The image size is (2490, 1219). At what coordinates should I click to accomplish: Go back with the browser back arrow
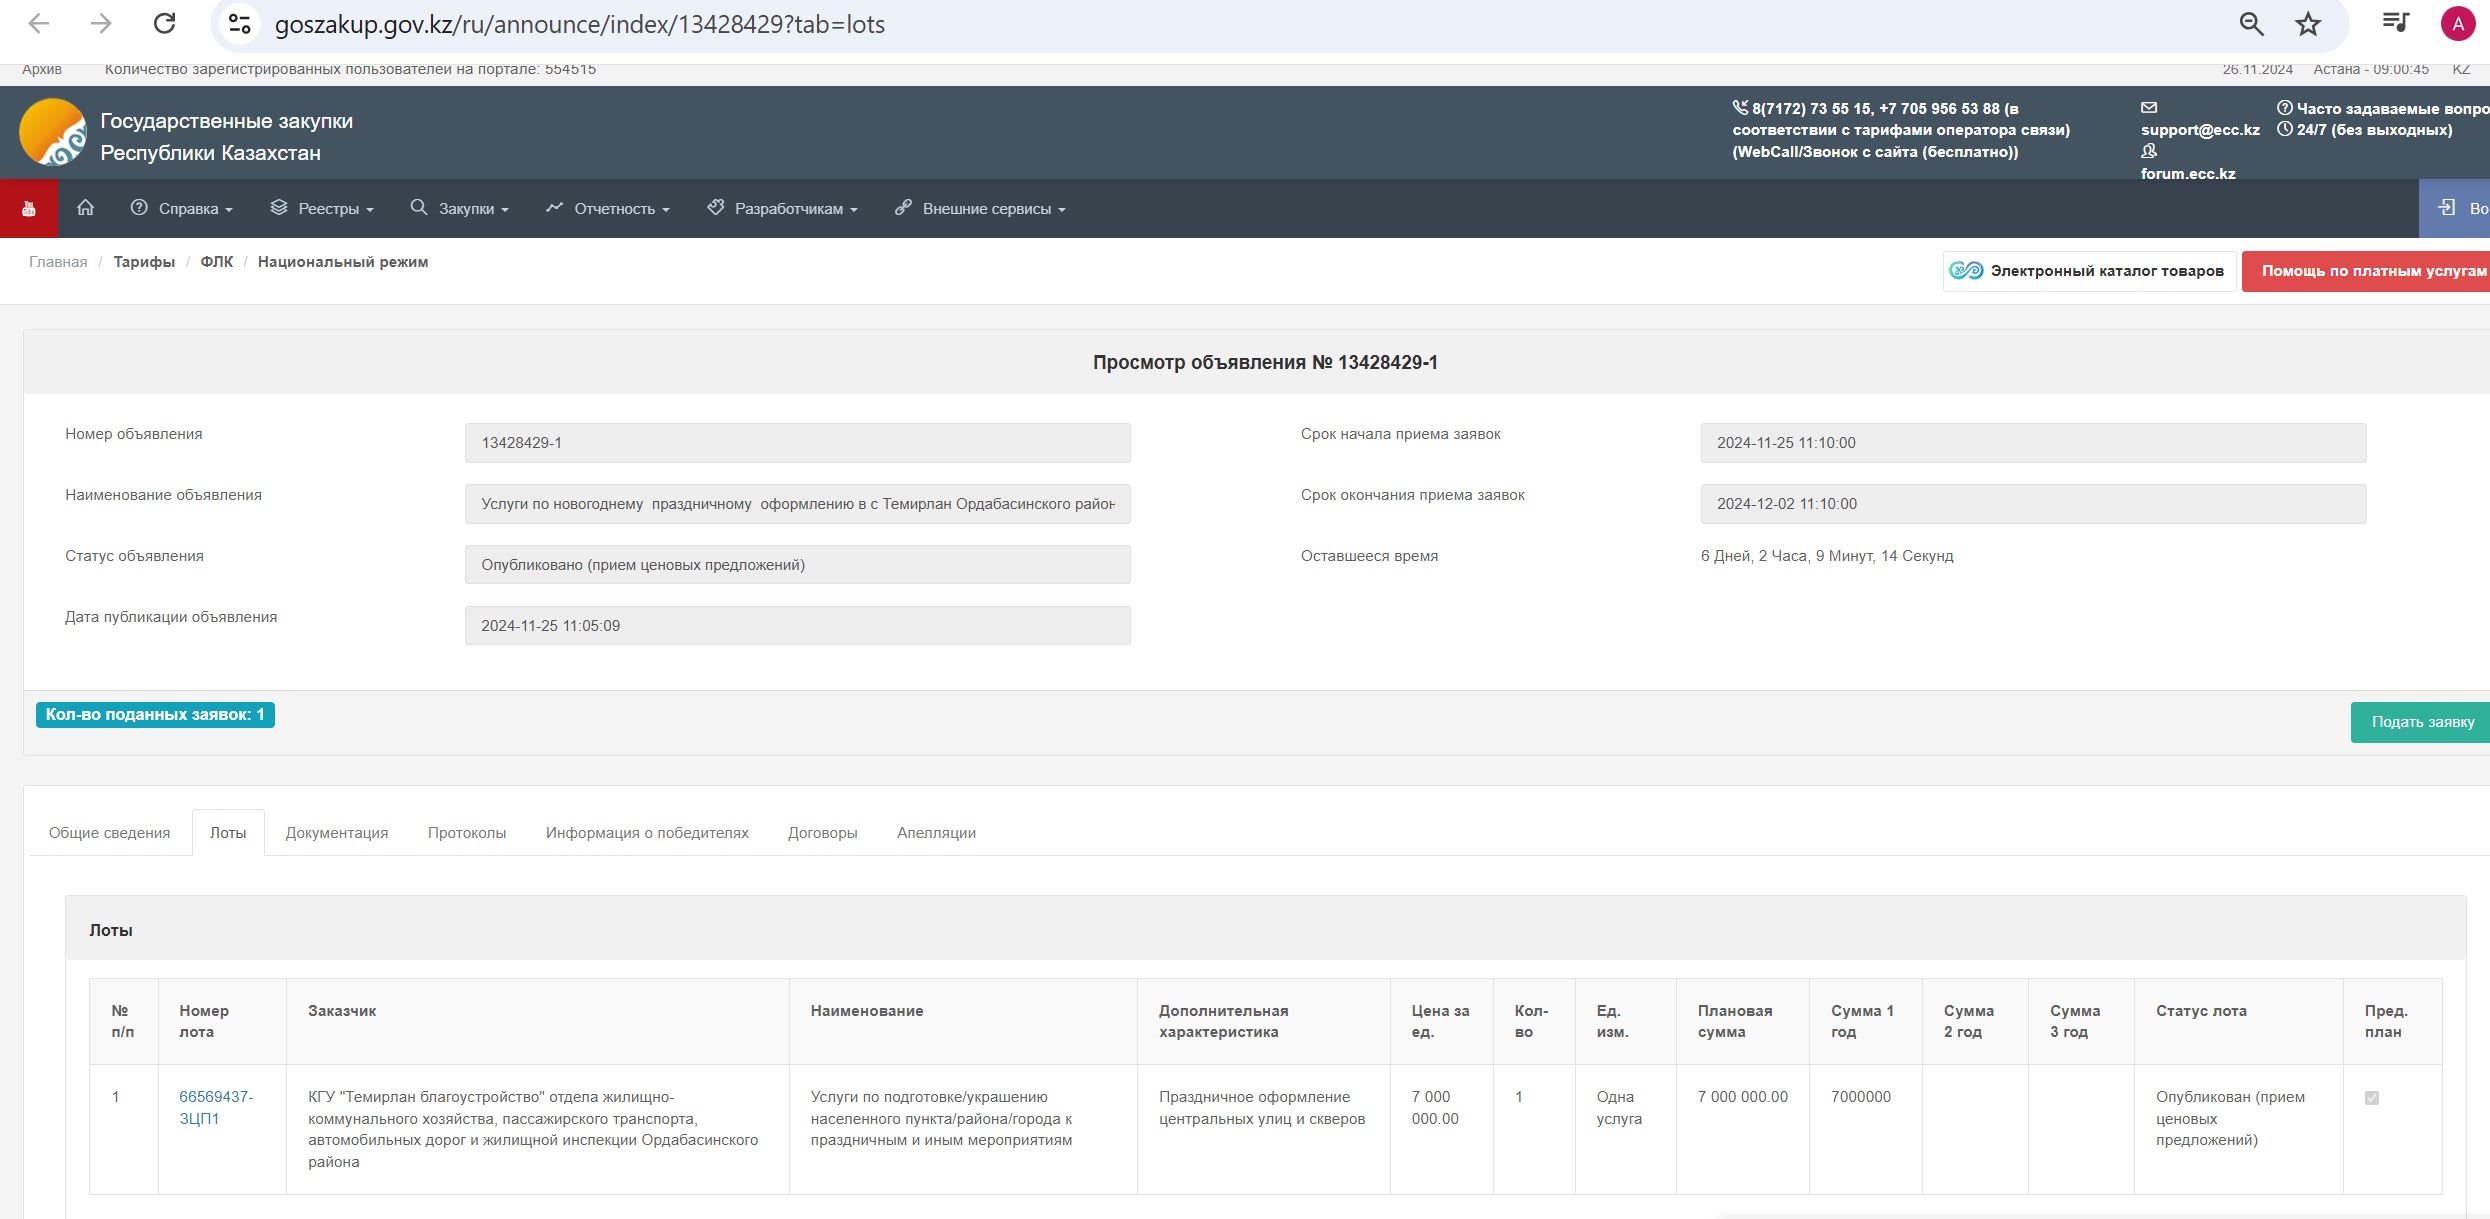(x=39, y=24)
